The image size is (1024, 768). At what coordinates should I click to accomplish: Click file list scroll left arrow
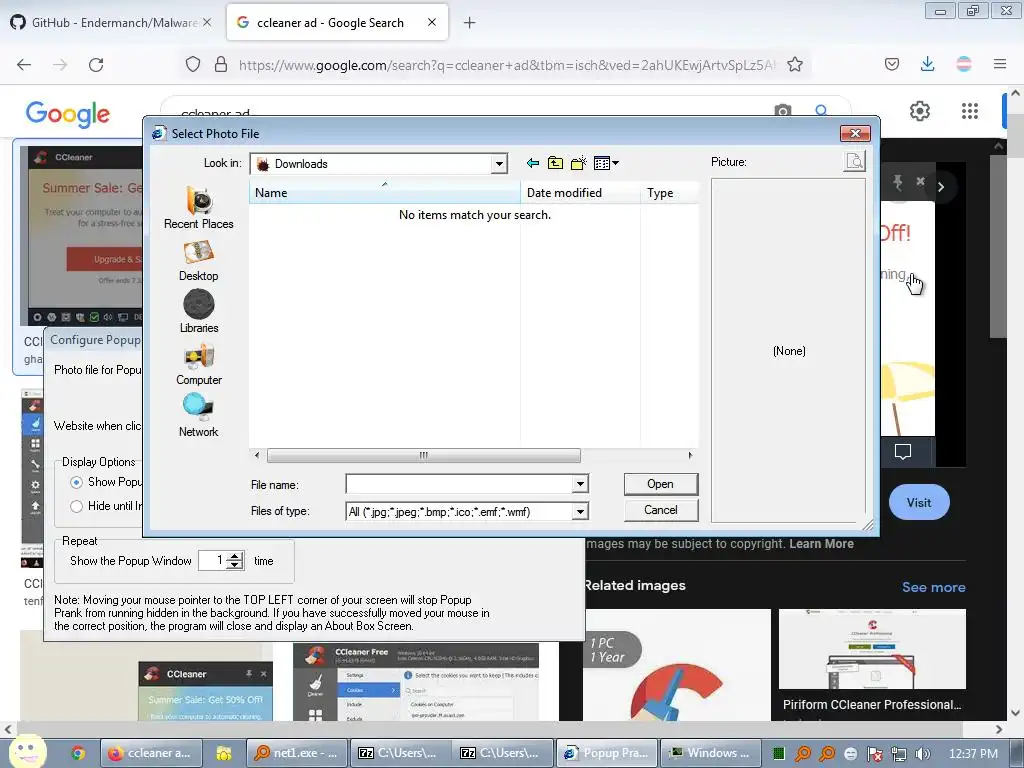point(257,455)
